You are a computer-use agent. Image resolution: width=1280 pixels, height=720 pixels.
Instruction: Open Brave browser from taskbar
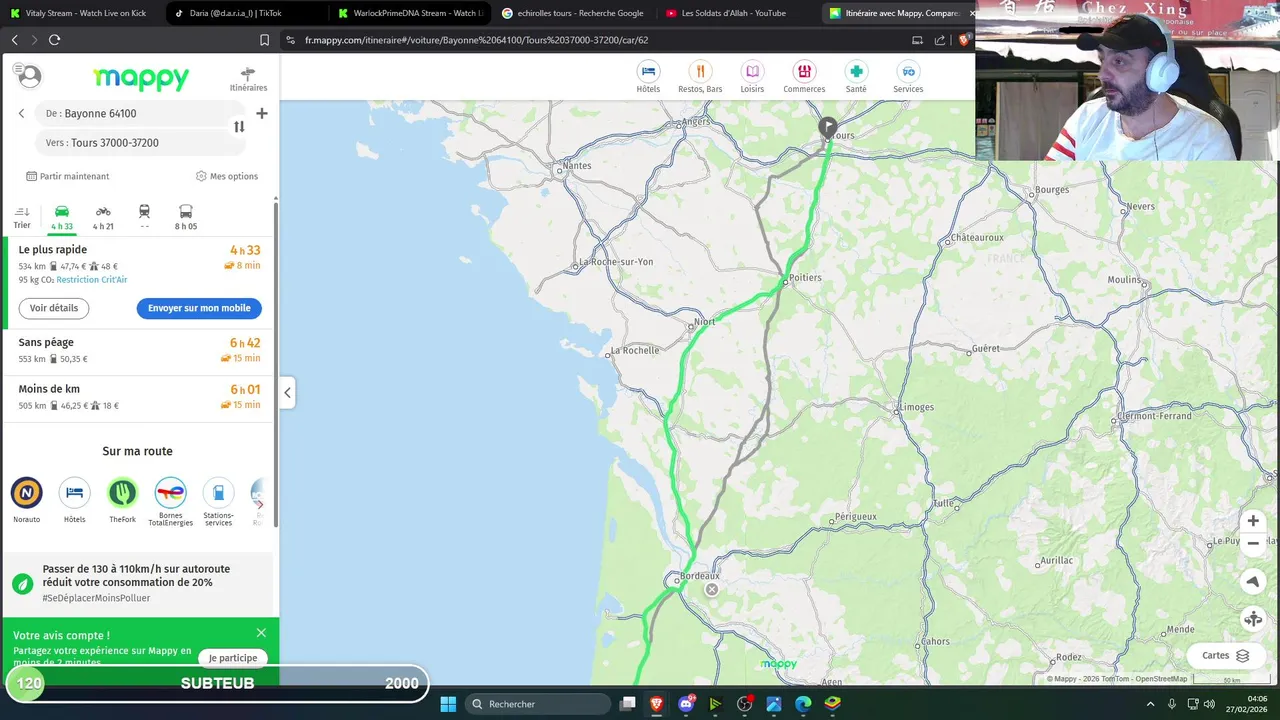657,704
